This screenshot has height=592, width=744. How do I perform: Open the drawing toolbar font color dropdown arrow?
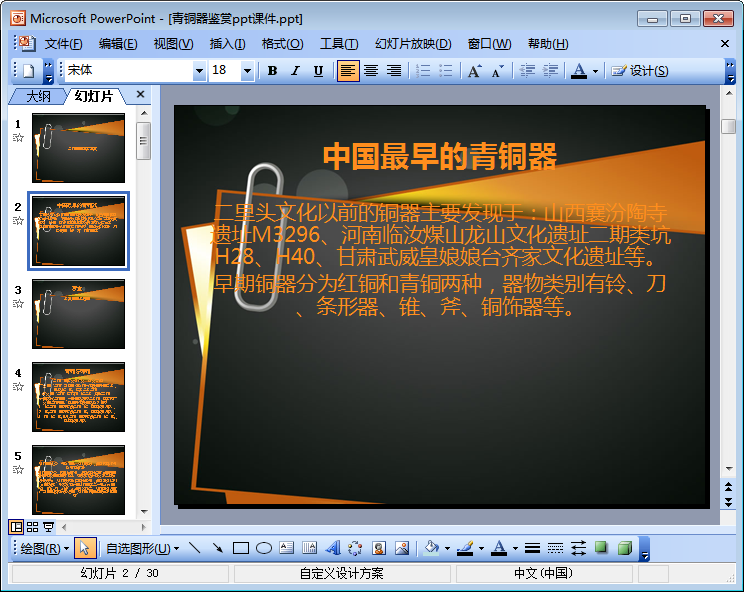coord(515,549)
